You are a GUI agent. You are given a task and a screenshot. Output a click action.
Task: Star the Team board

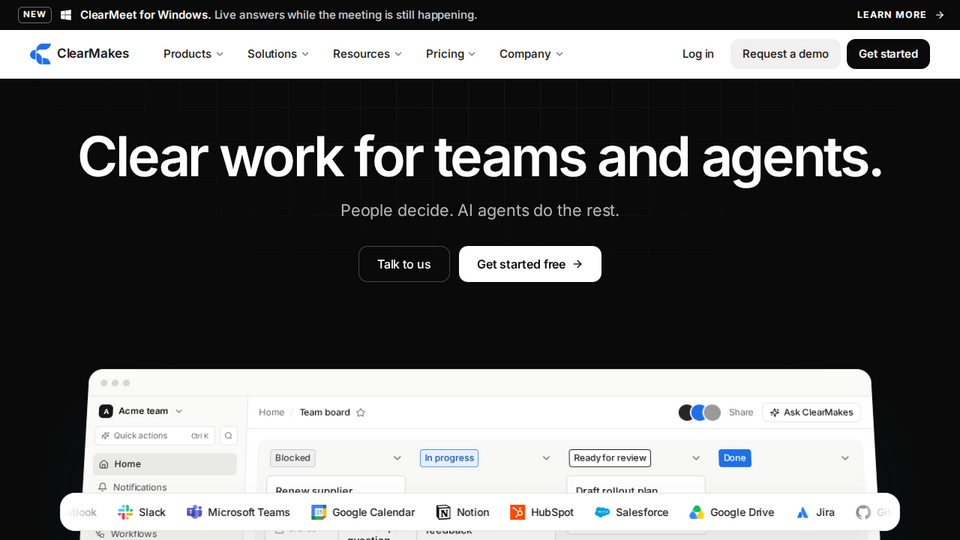coord(361,413)
